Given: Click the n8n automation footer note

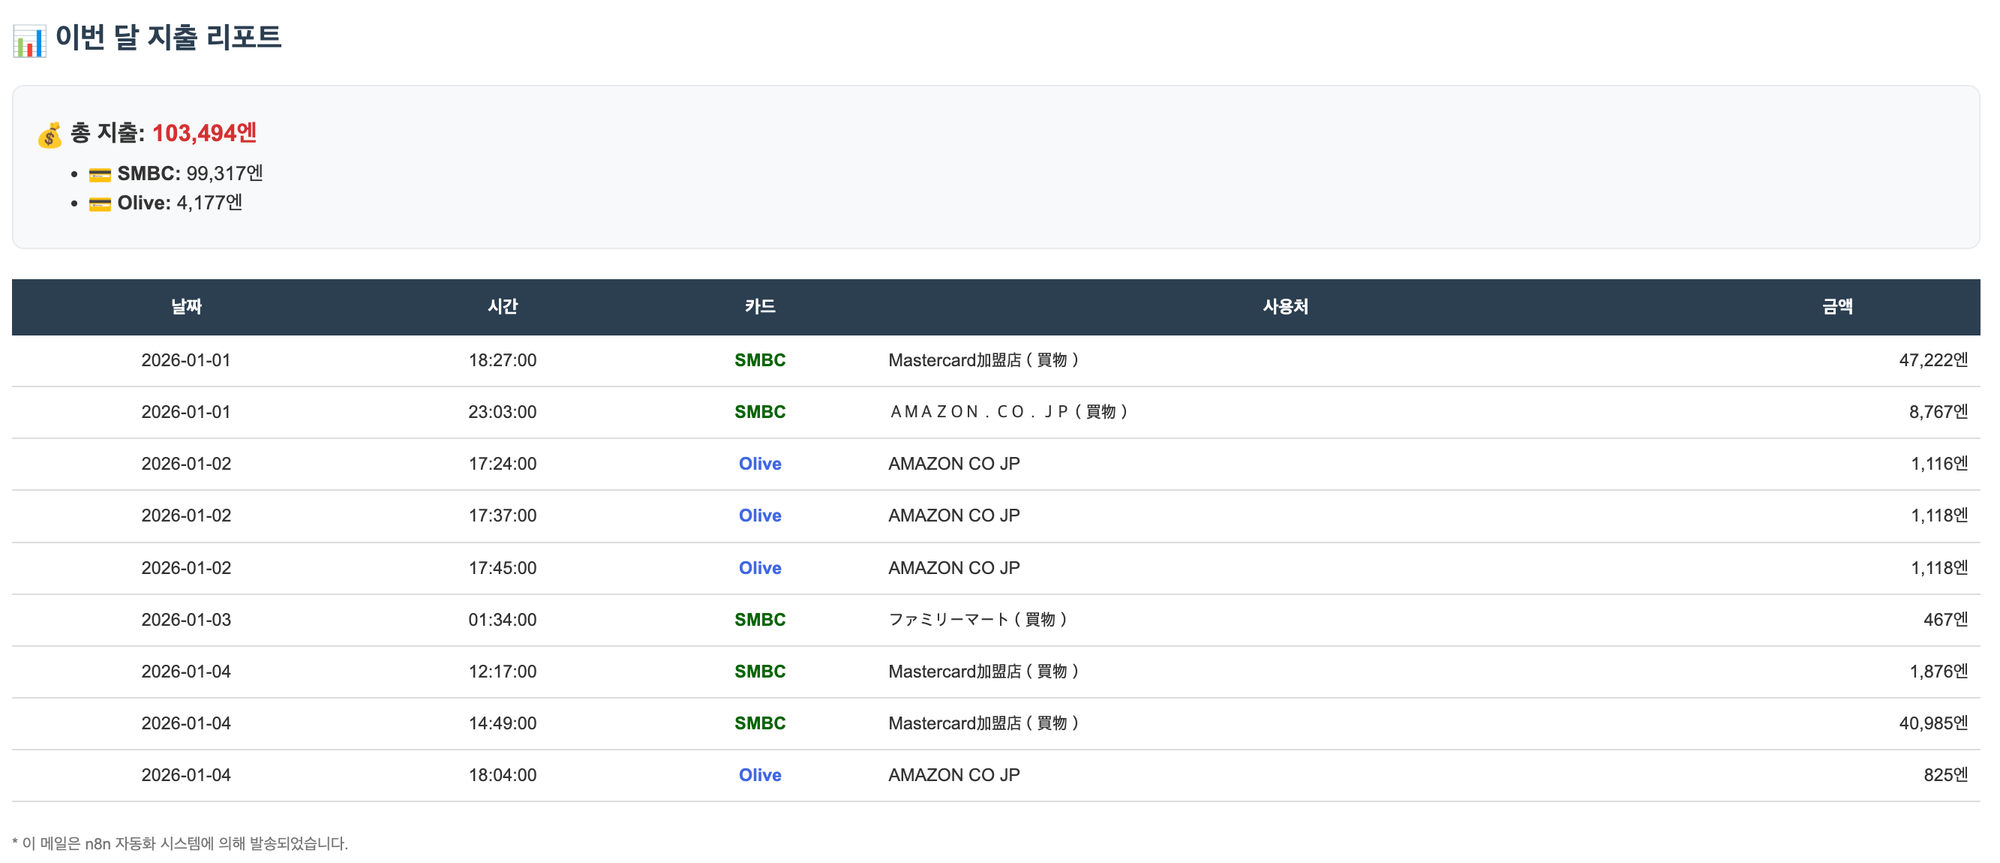Looking at the screenshot, I should coord(180,843).
